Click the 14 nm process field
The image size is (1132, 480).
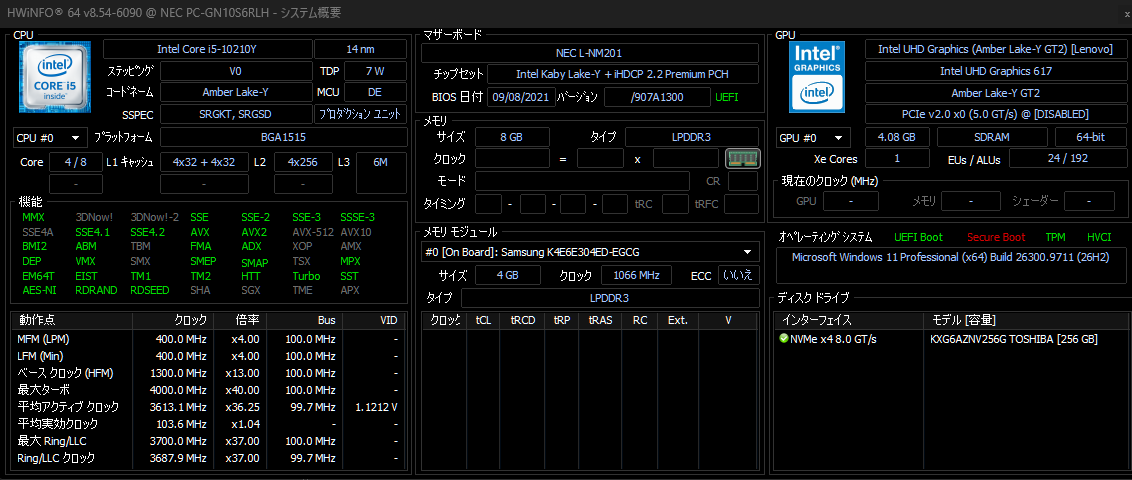coord(360,49)
